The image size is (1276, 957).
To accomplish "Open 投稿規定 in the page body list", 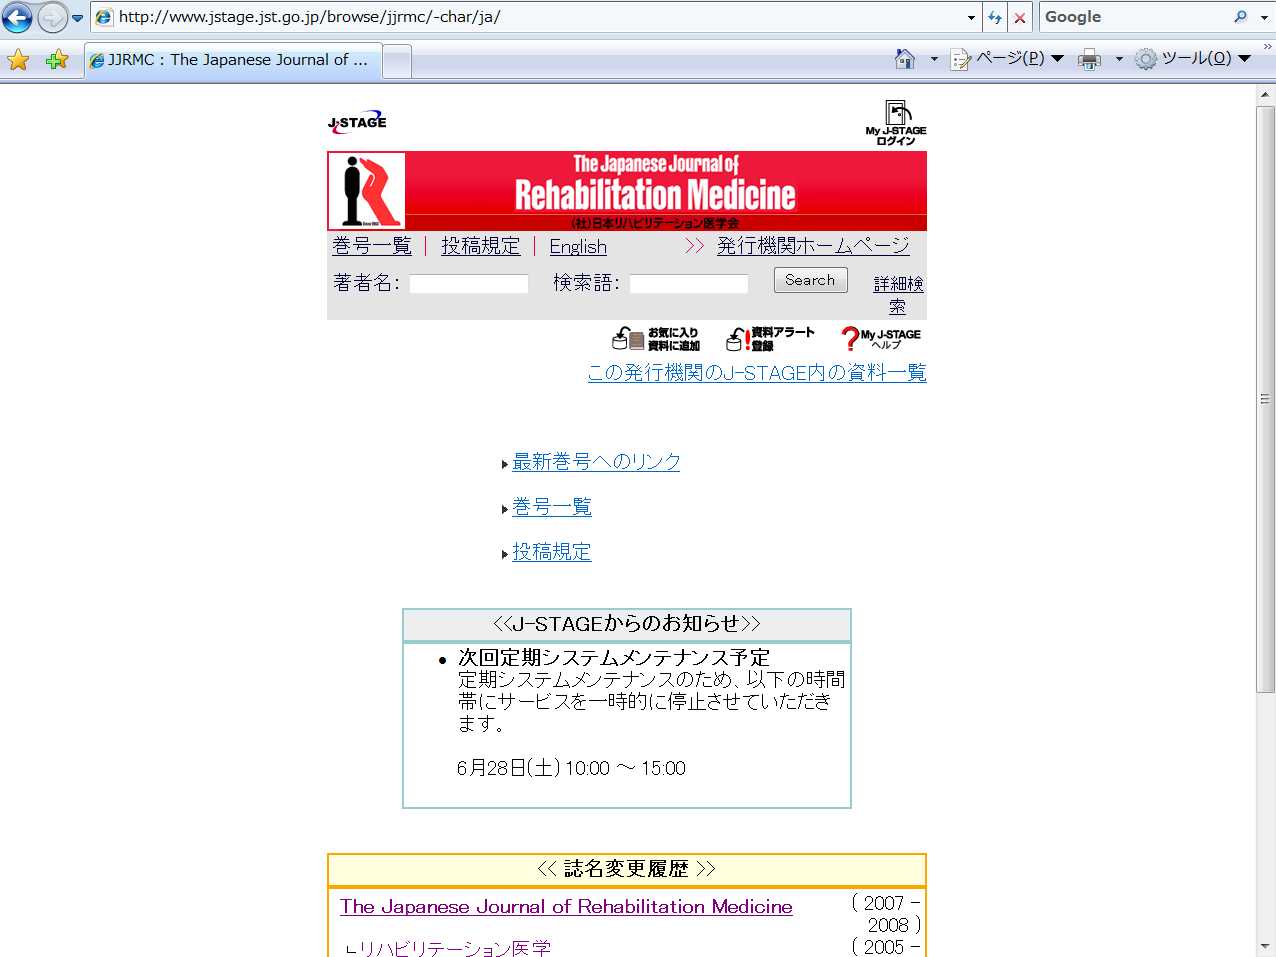I will pos(552,552).
